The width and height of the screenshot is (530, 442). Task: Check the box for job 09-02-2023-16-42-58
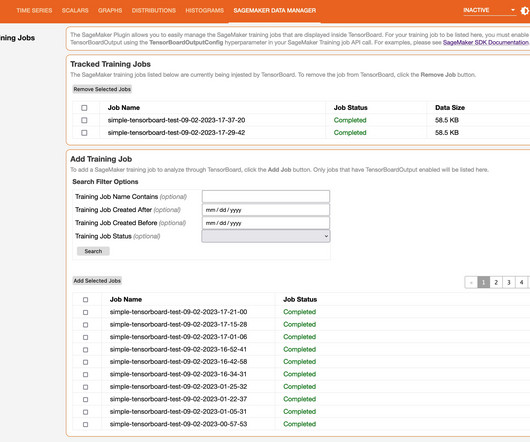[x=86, y=362]
